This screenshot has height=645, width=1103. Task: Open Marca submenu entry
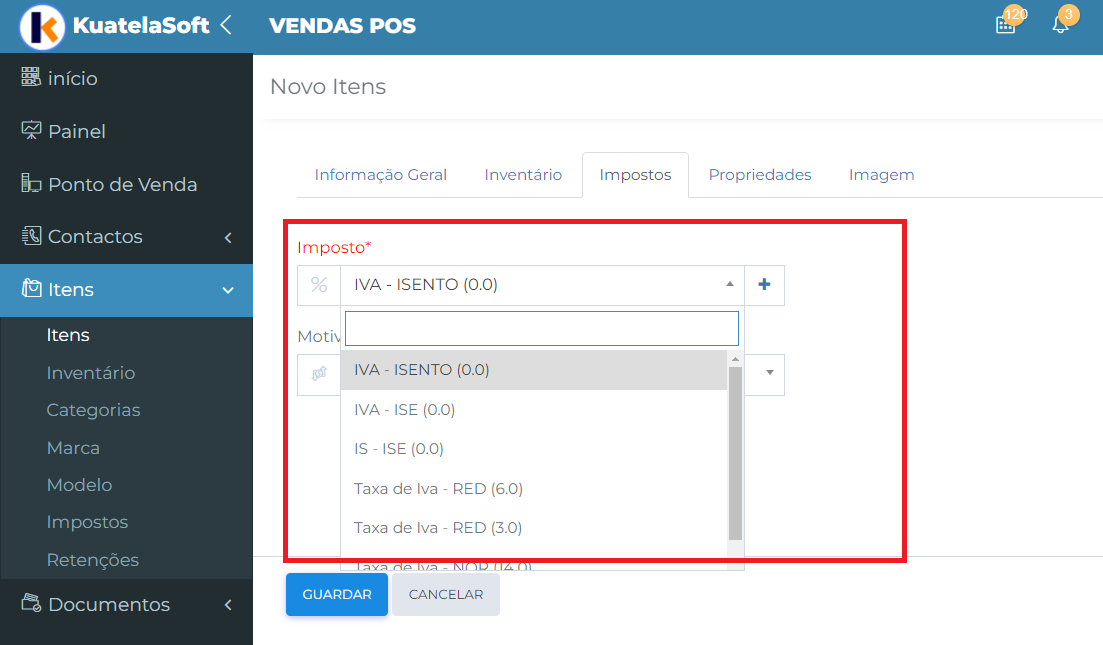pyautogui.click(x=73, y=448)
